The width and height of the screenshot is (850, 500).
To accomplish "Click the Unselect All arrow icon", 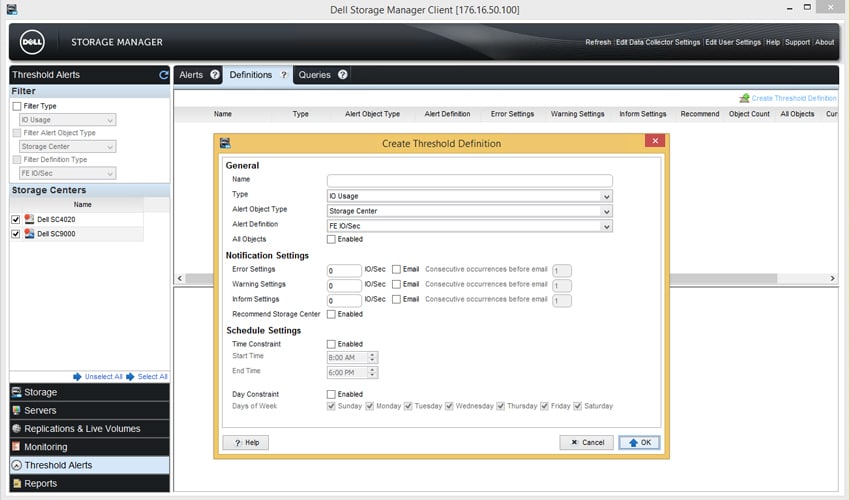I will [x=78, y=376].
